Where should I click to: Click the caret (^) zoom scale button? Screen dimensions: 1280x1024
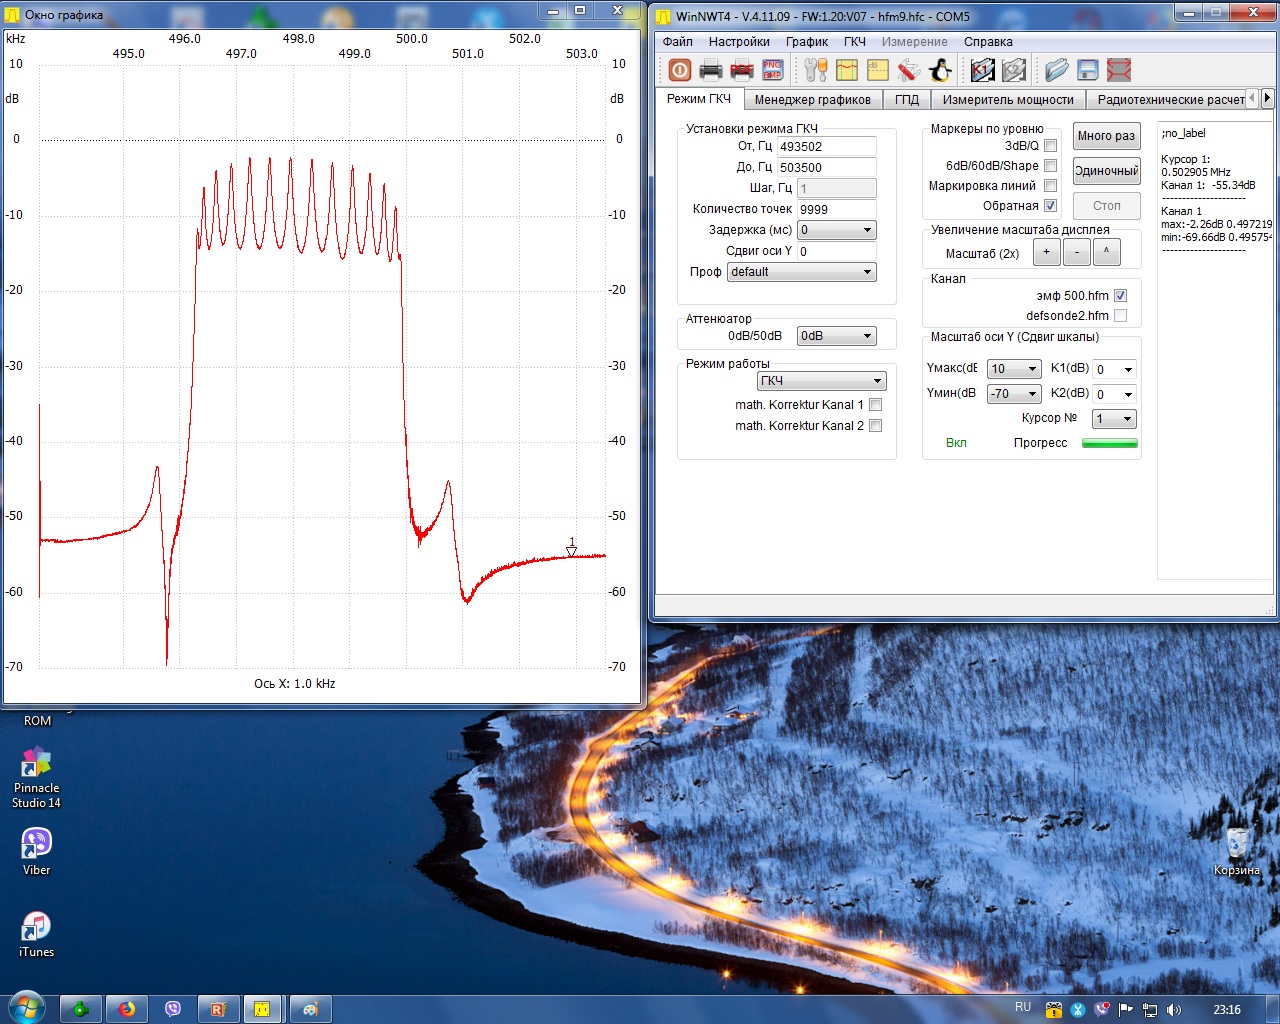(1106, 252)
